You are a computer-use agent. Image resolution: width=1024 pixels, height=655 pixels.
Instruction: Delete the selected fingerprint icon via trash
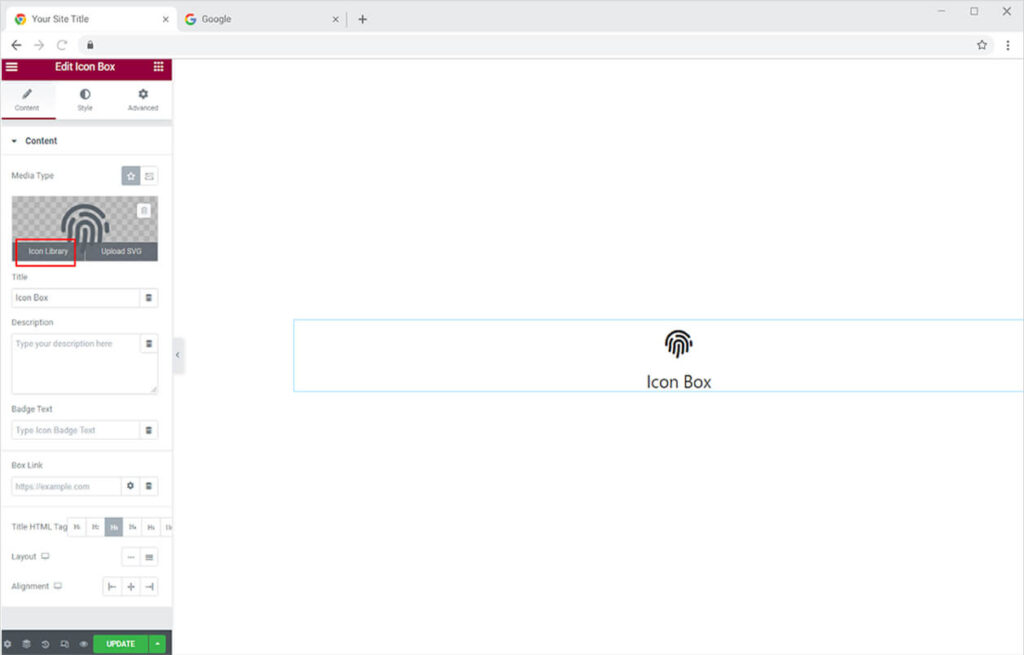144,211
